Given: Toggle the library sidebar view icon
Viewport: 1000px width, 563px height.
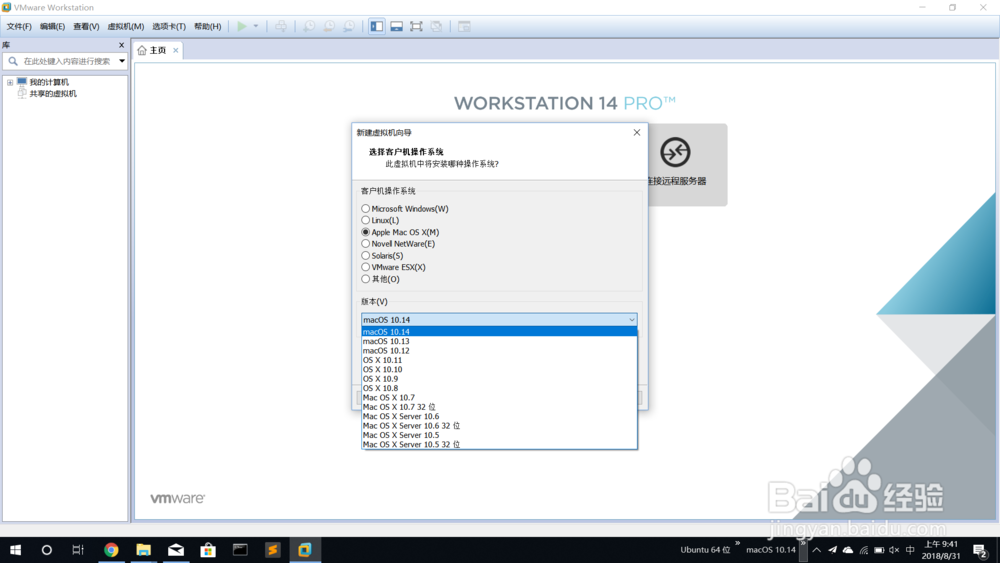Looking at the screenshot, I should coord(377,26).
